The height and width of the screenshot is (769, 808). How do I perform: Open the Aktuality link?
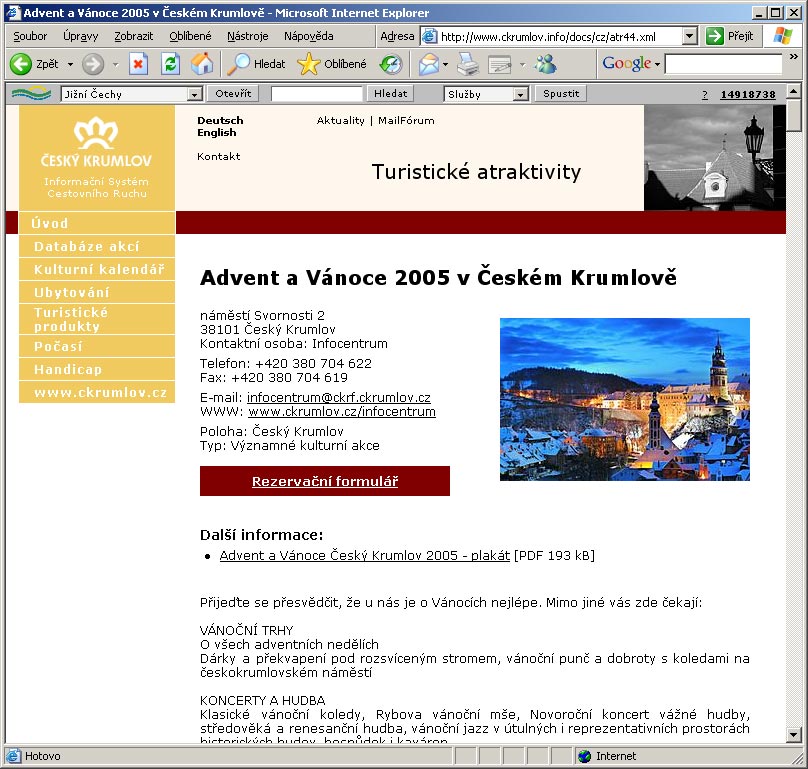(341, 120)
